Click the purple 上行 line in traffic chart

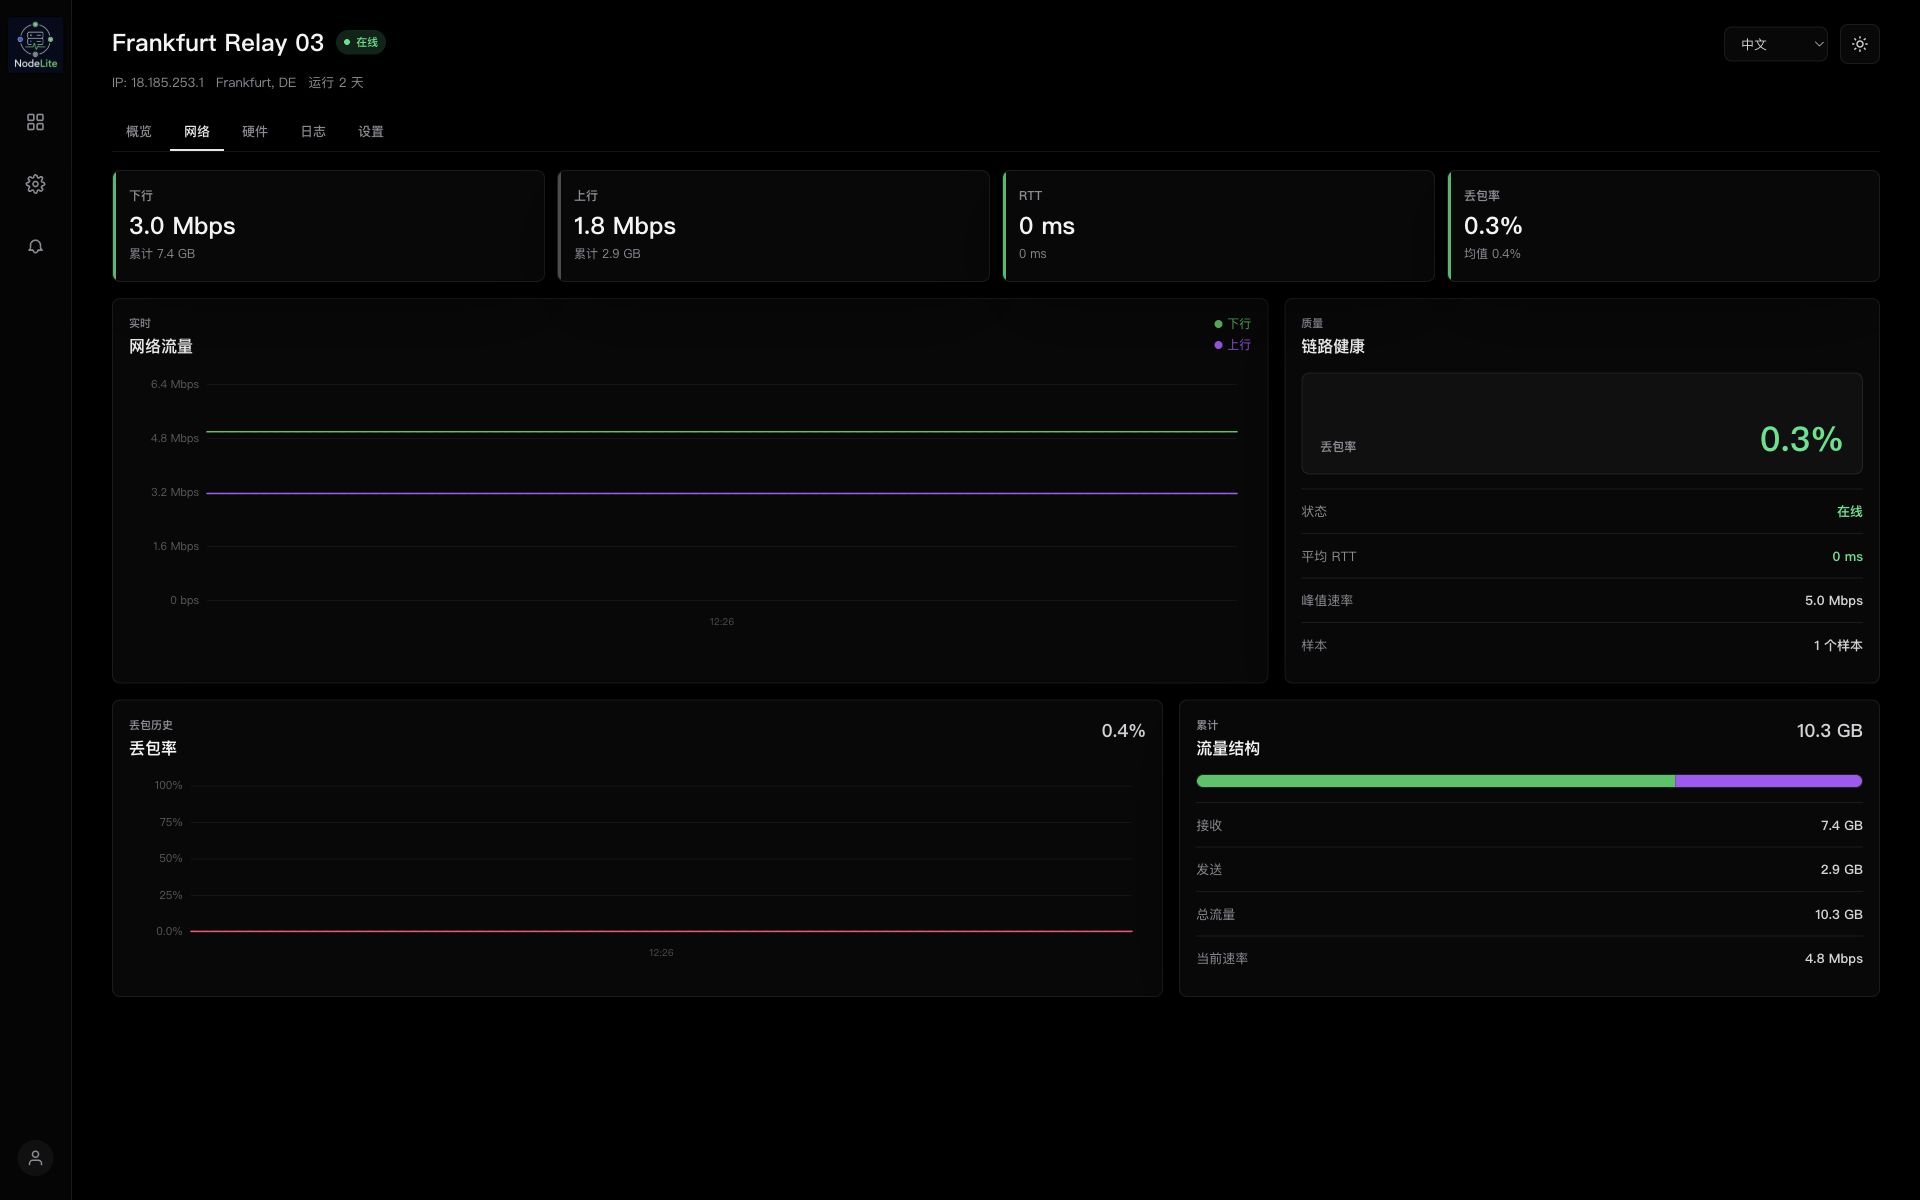click(x=721, y=493)
